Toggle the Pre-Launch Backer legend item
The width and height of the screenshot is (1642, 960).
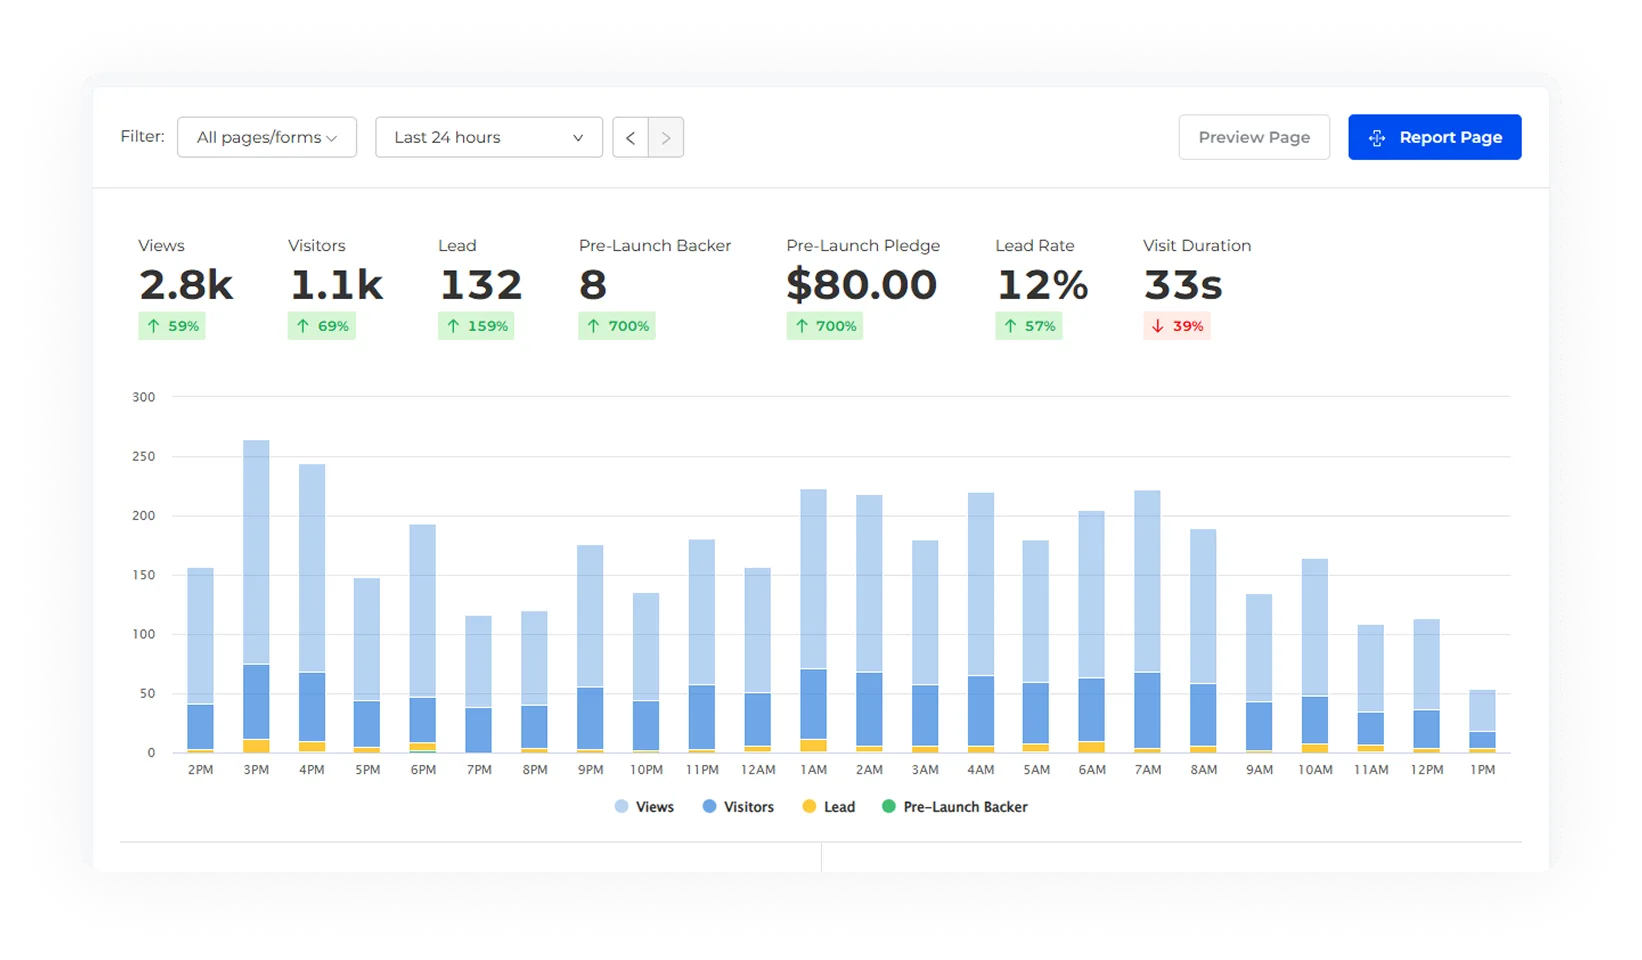coord(954,806)
